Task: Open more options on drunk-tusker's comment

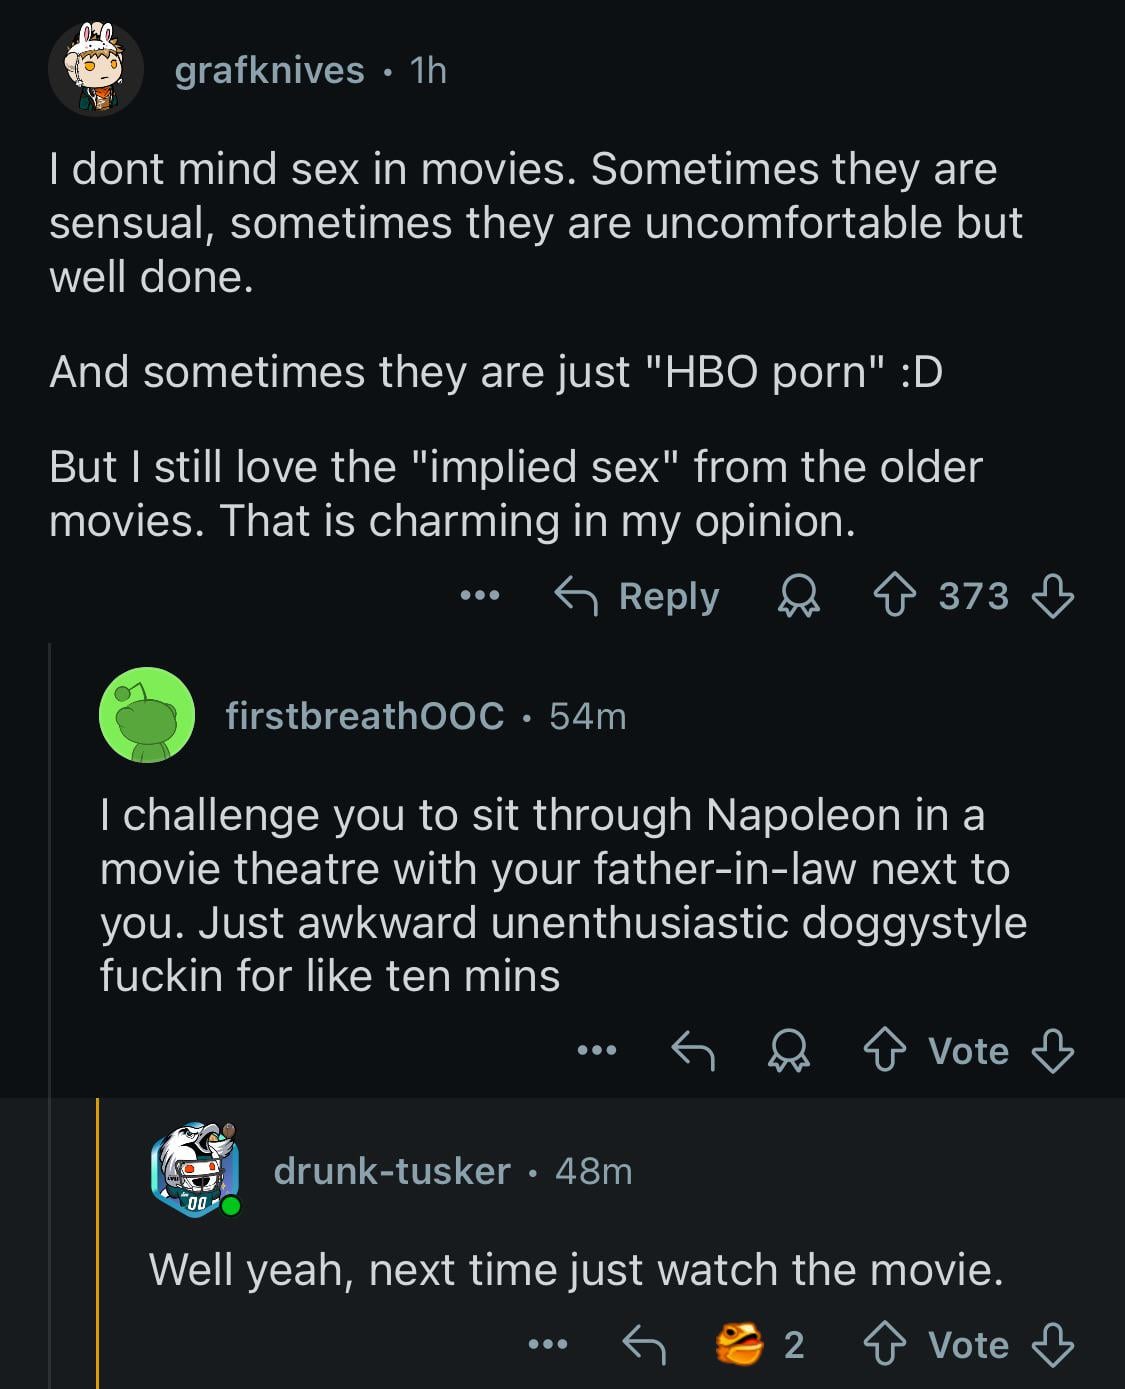Action: click(549, 1345)
